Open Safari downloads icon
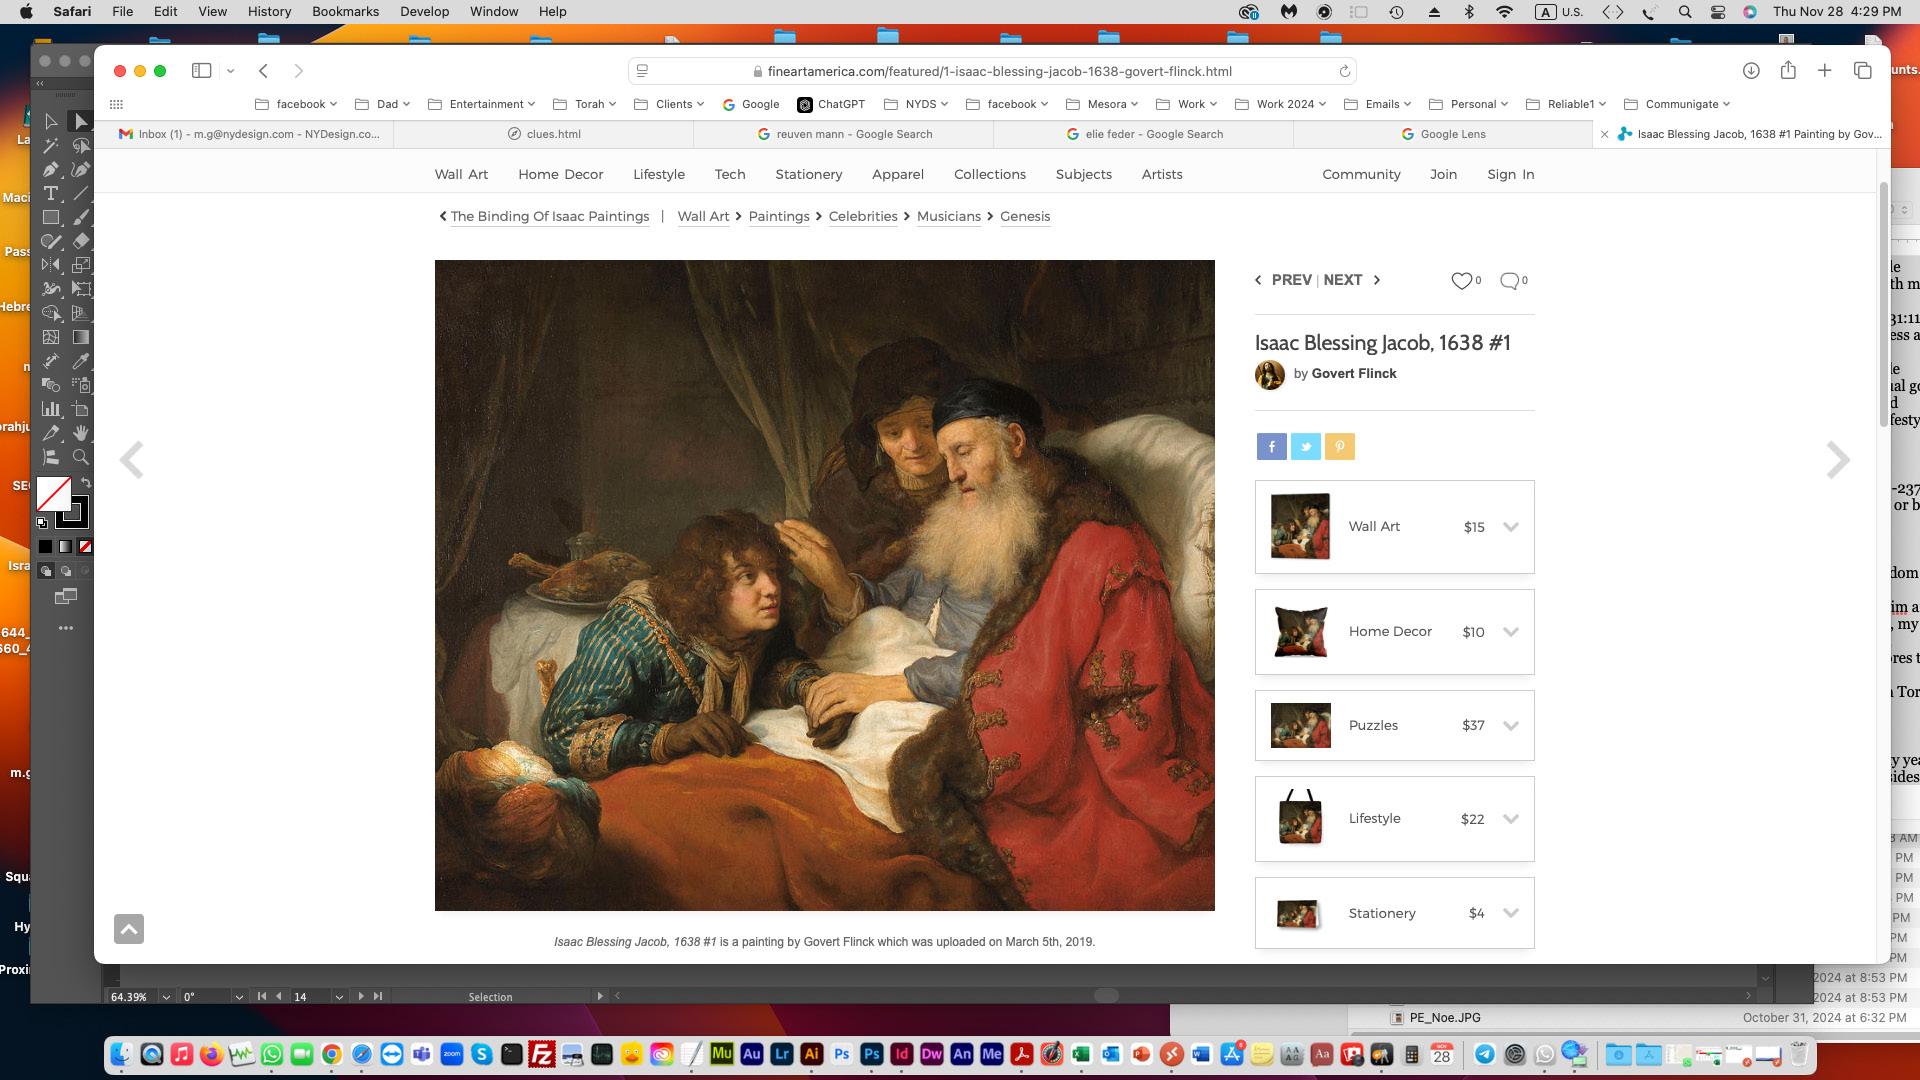Viewport: 1920px width, 1080px height. 1750,71
